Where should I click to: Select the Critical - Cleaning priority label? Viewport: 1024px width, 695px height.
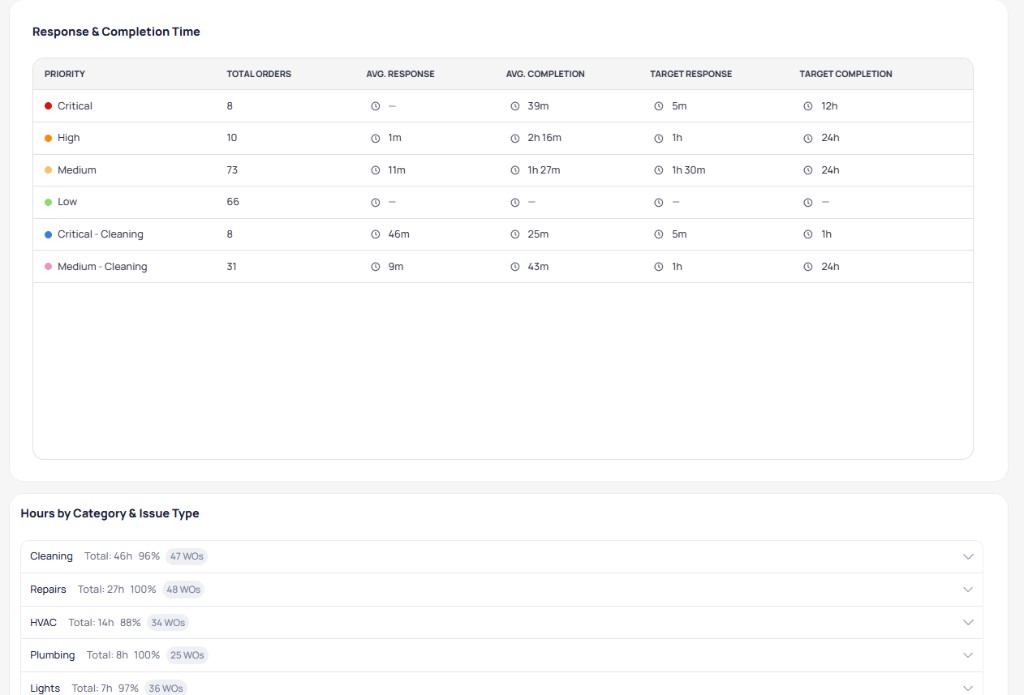(101, 234)
